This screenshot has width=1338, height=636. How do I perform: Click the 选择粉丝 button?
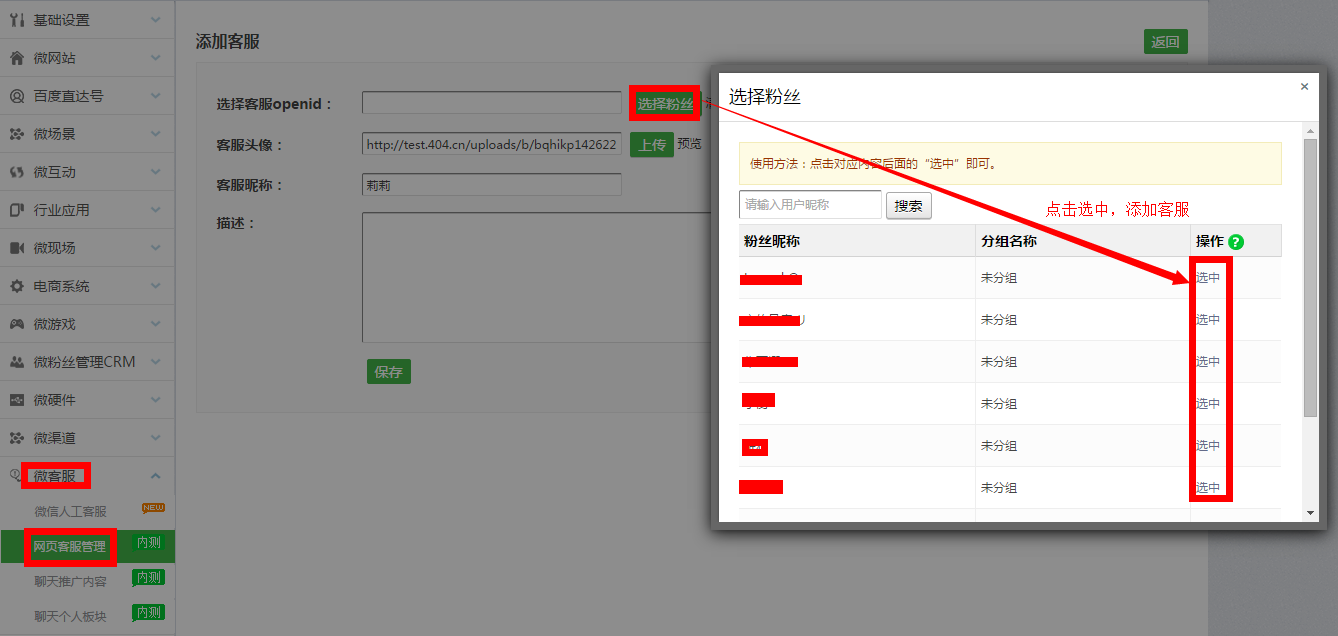point(665,104)
